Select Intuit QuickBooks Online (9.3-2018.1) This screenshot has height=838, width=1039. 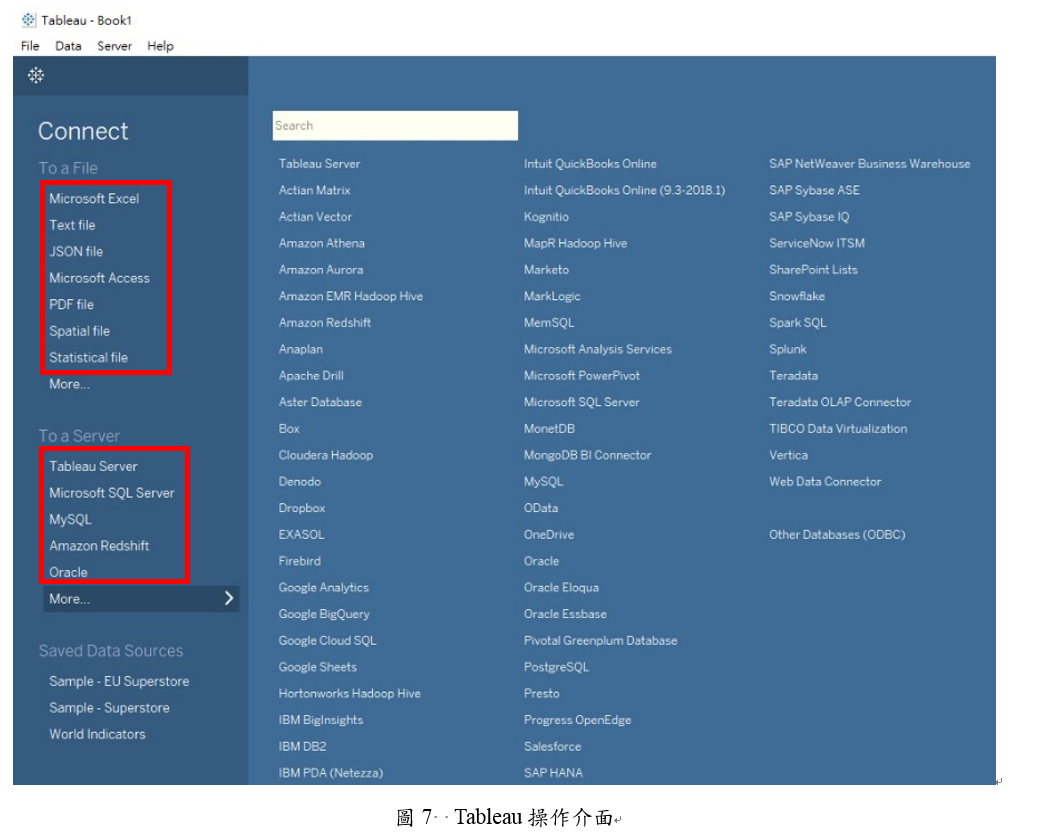(x=624, y=190)
